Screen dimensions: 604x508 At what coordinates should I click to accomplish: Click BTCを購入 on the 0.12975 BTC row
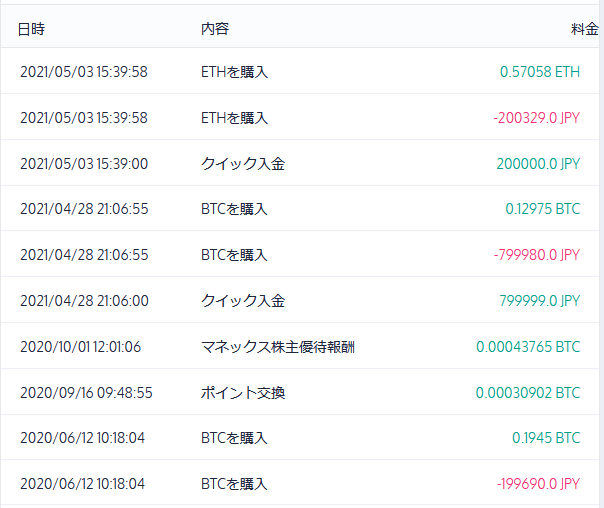tap(234, 209)
